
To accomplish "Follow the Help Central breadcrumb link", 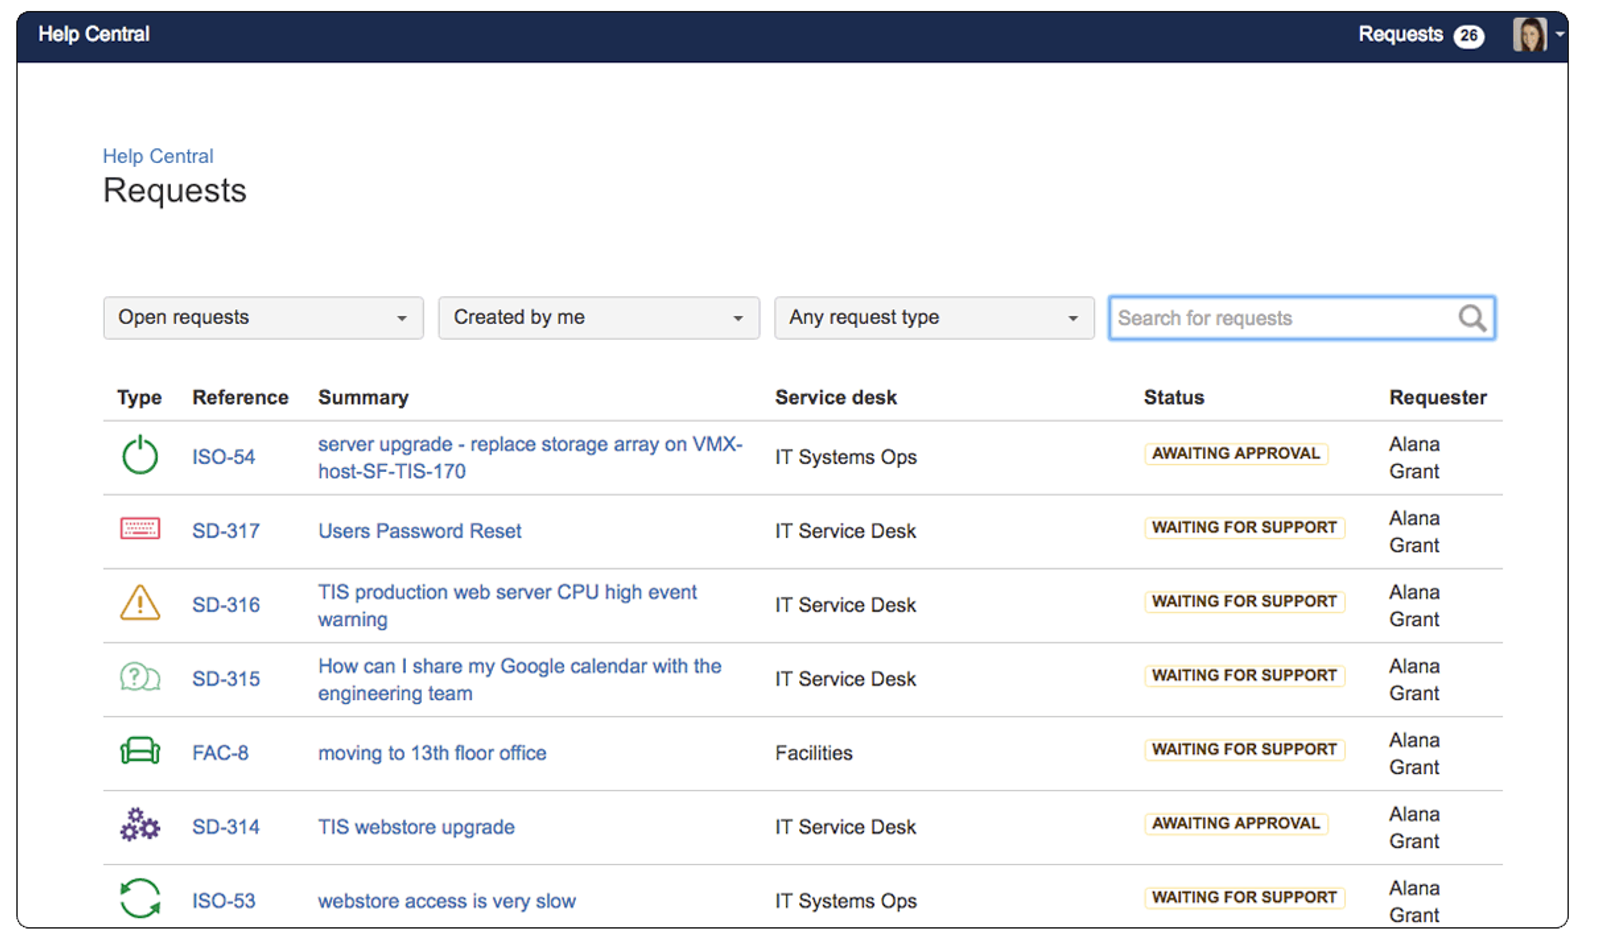I will tap(158, 156).
